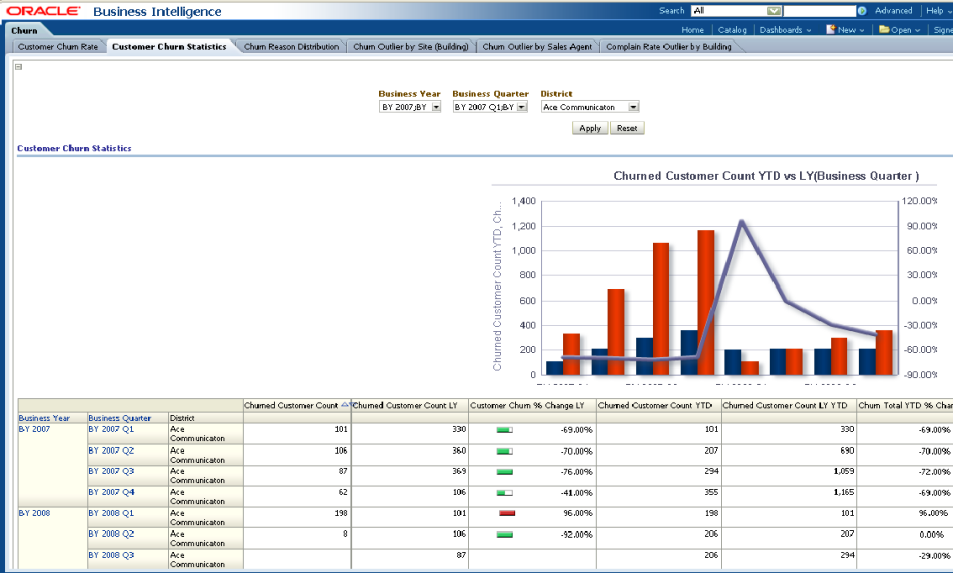
Task: Open Churn Outlier by Sales Agent tab
Action: [537, 47]
